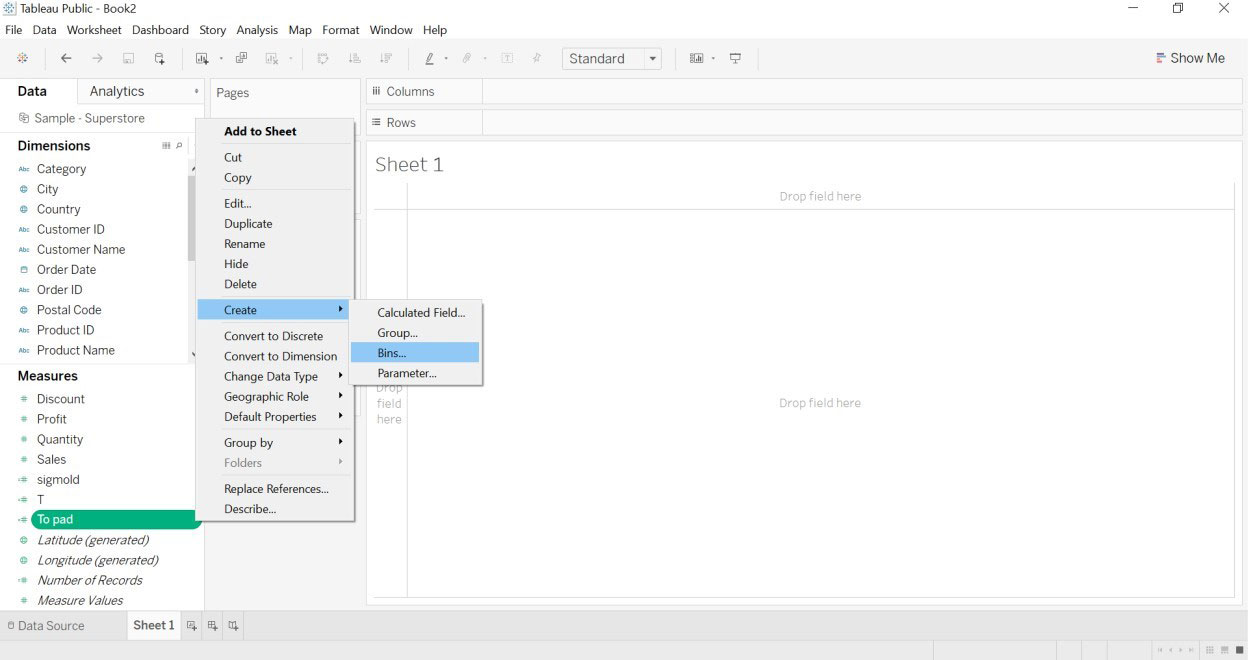
Task: Click the Rows shelf
Action: [x=804, y=122]
